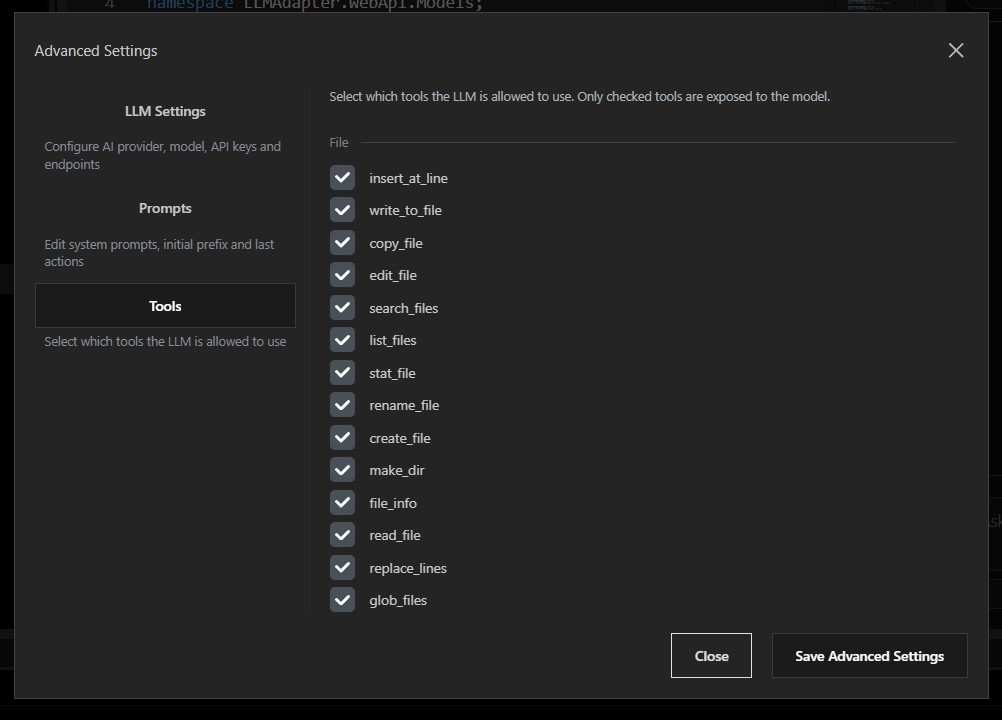Toggle the list_files checkbox
Screen dimensions: 1002x720
[x=343, y=340]
